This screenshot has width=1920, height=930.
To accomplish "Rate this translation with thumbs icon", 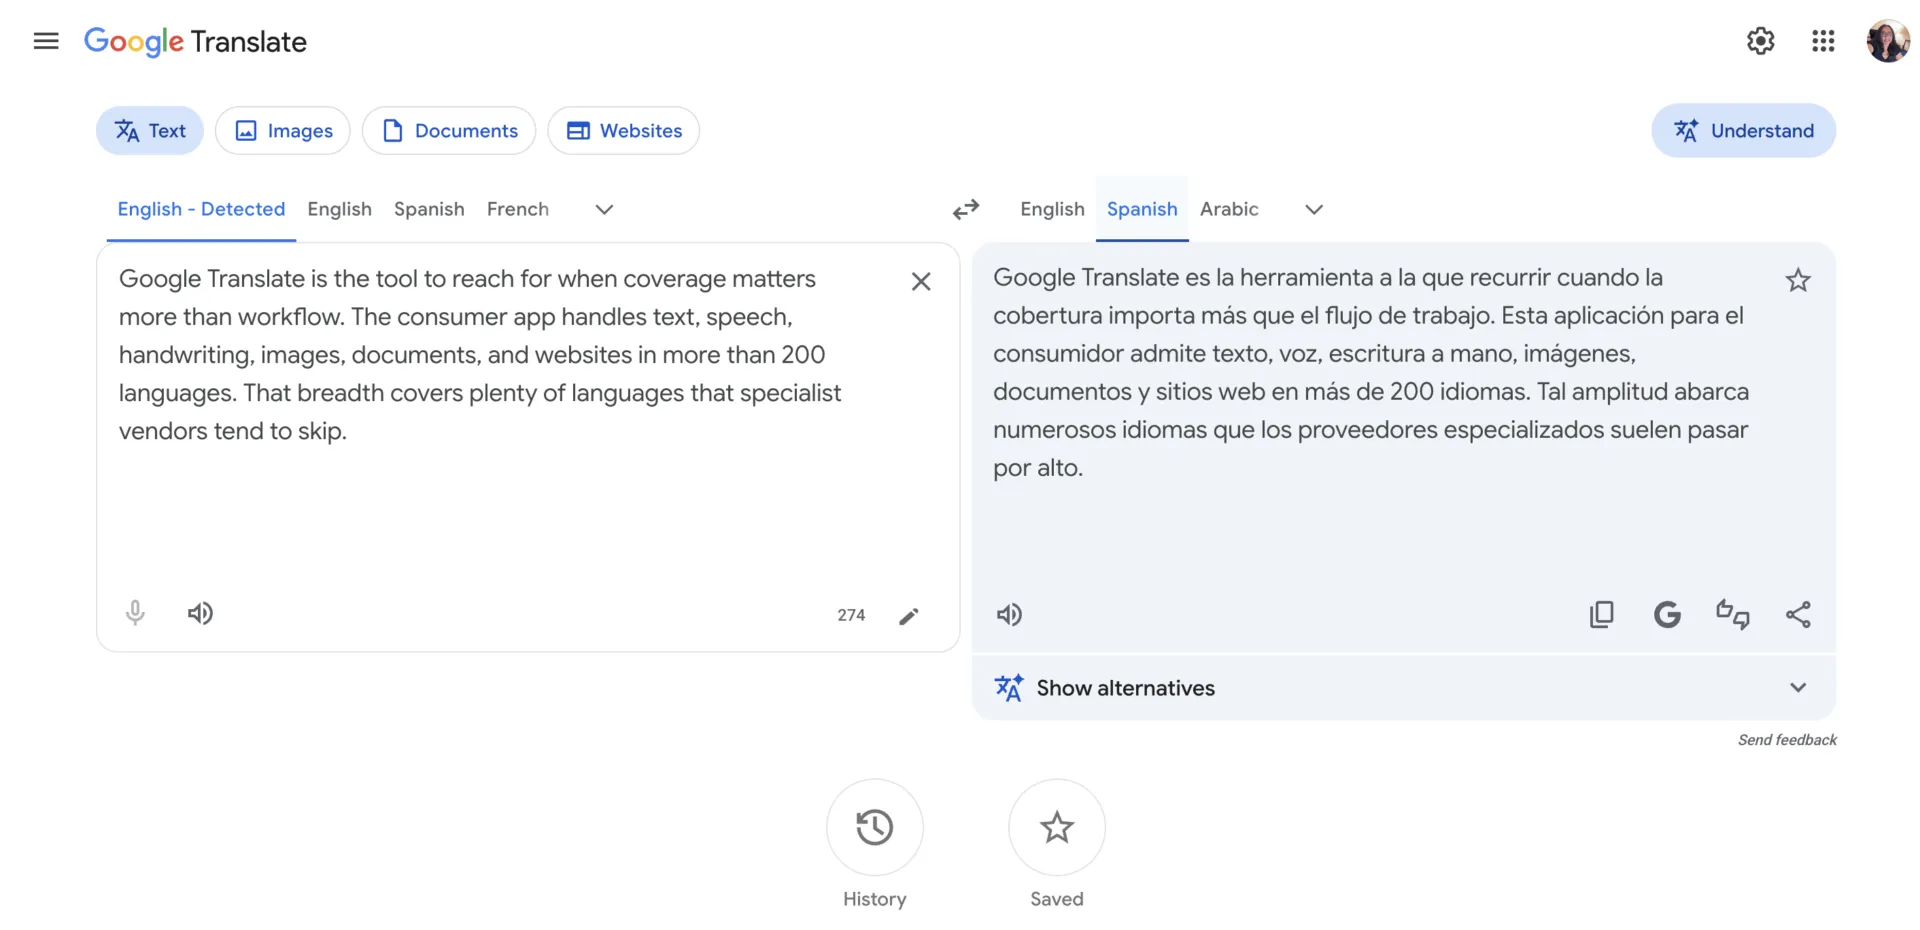I will (x=1732, y=614).
